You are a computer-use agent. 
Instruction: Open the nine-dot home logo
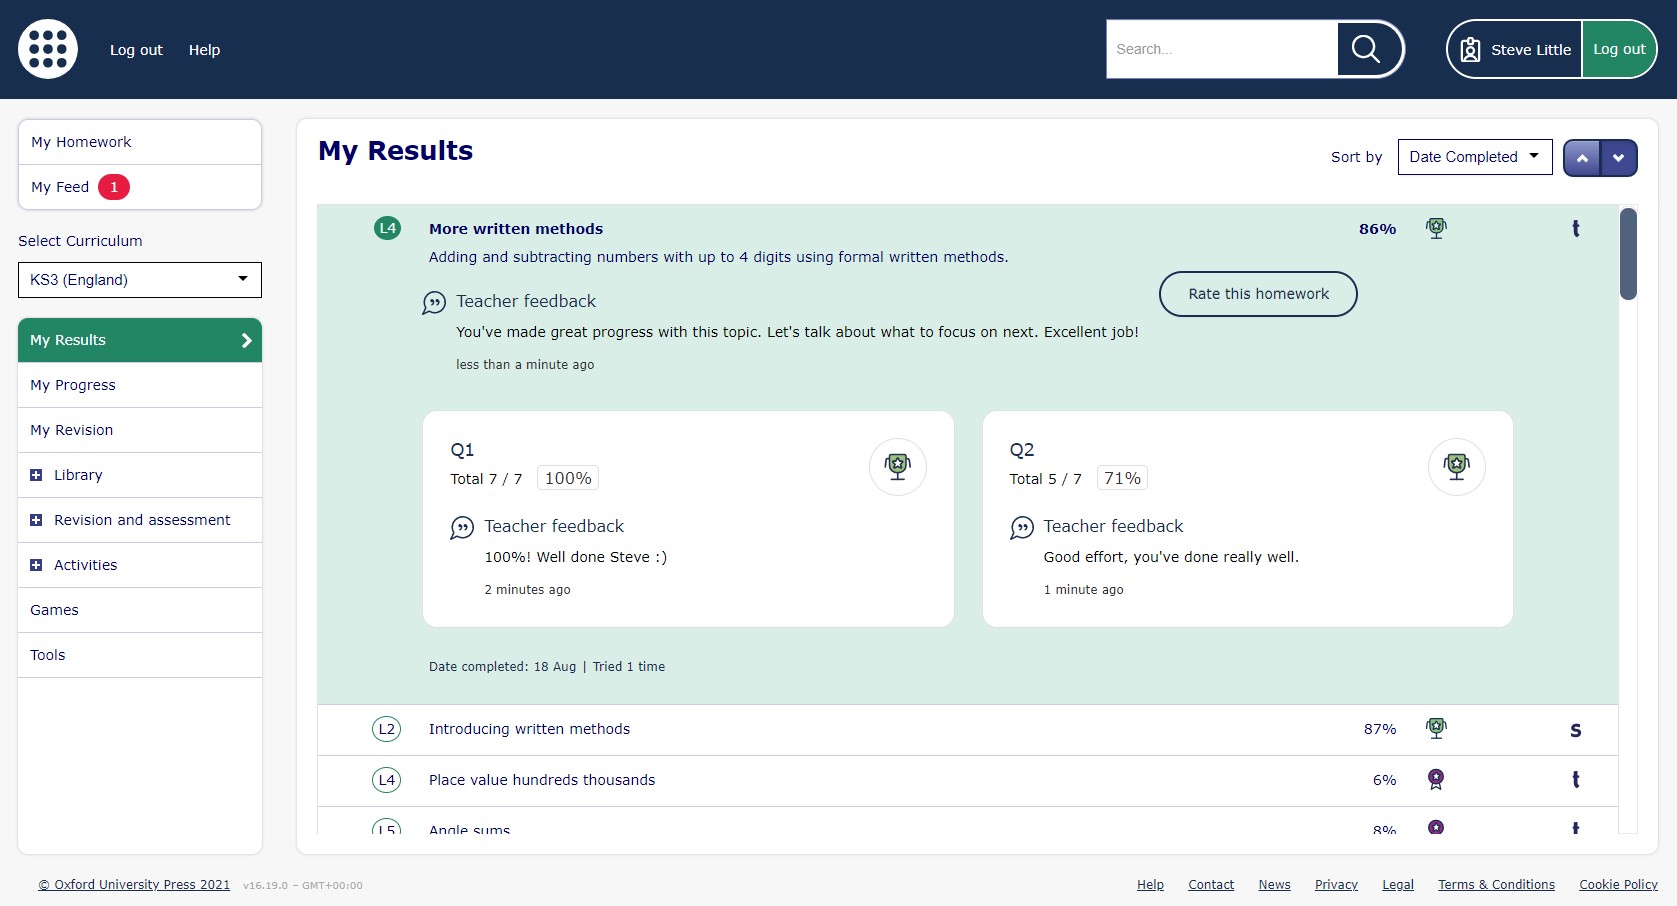pos(48,49)
